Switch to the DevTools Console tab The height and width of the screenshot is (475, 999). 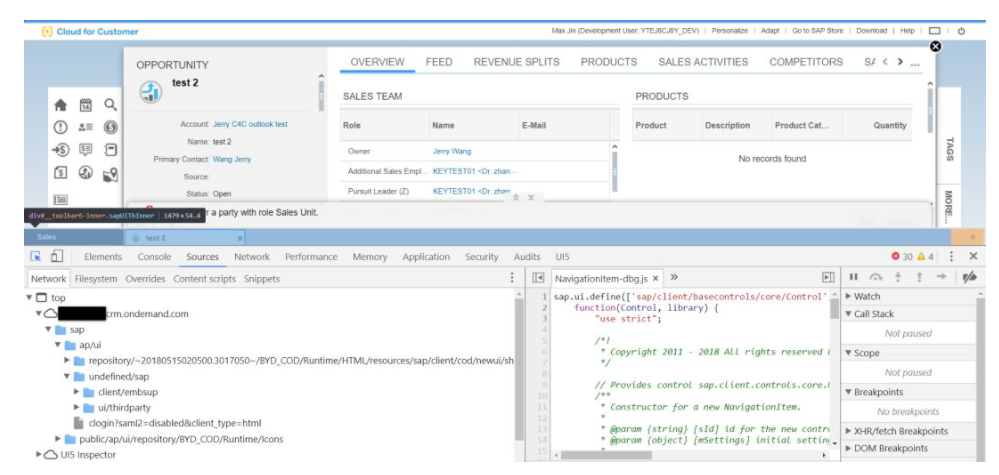click(x=154, y=257)
